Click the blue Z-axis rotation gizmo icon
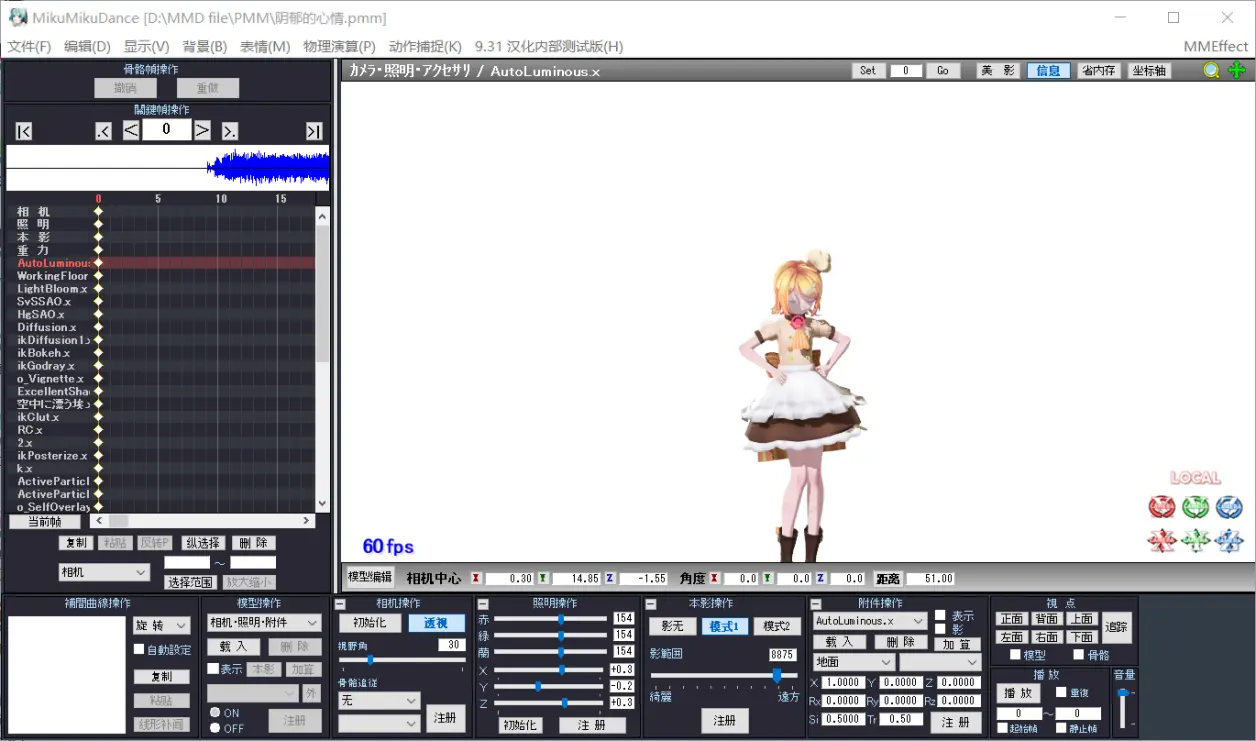This screenshot has width=1256, height=741. (x=1229, y=507)
